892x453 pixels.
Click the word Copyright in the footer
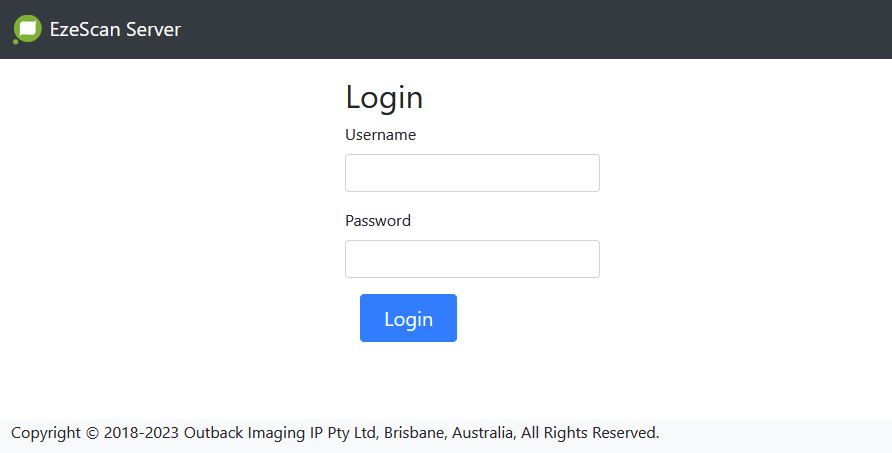[46, 433]
